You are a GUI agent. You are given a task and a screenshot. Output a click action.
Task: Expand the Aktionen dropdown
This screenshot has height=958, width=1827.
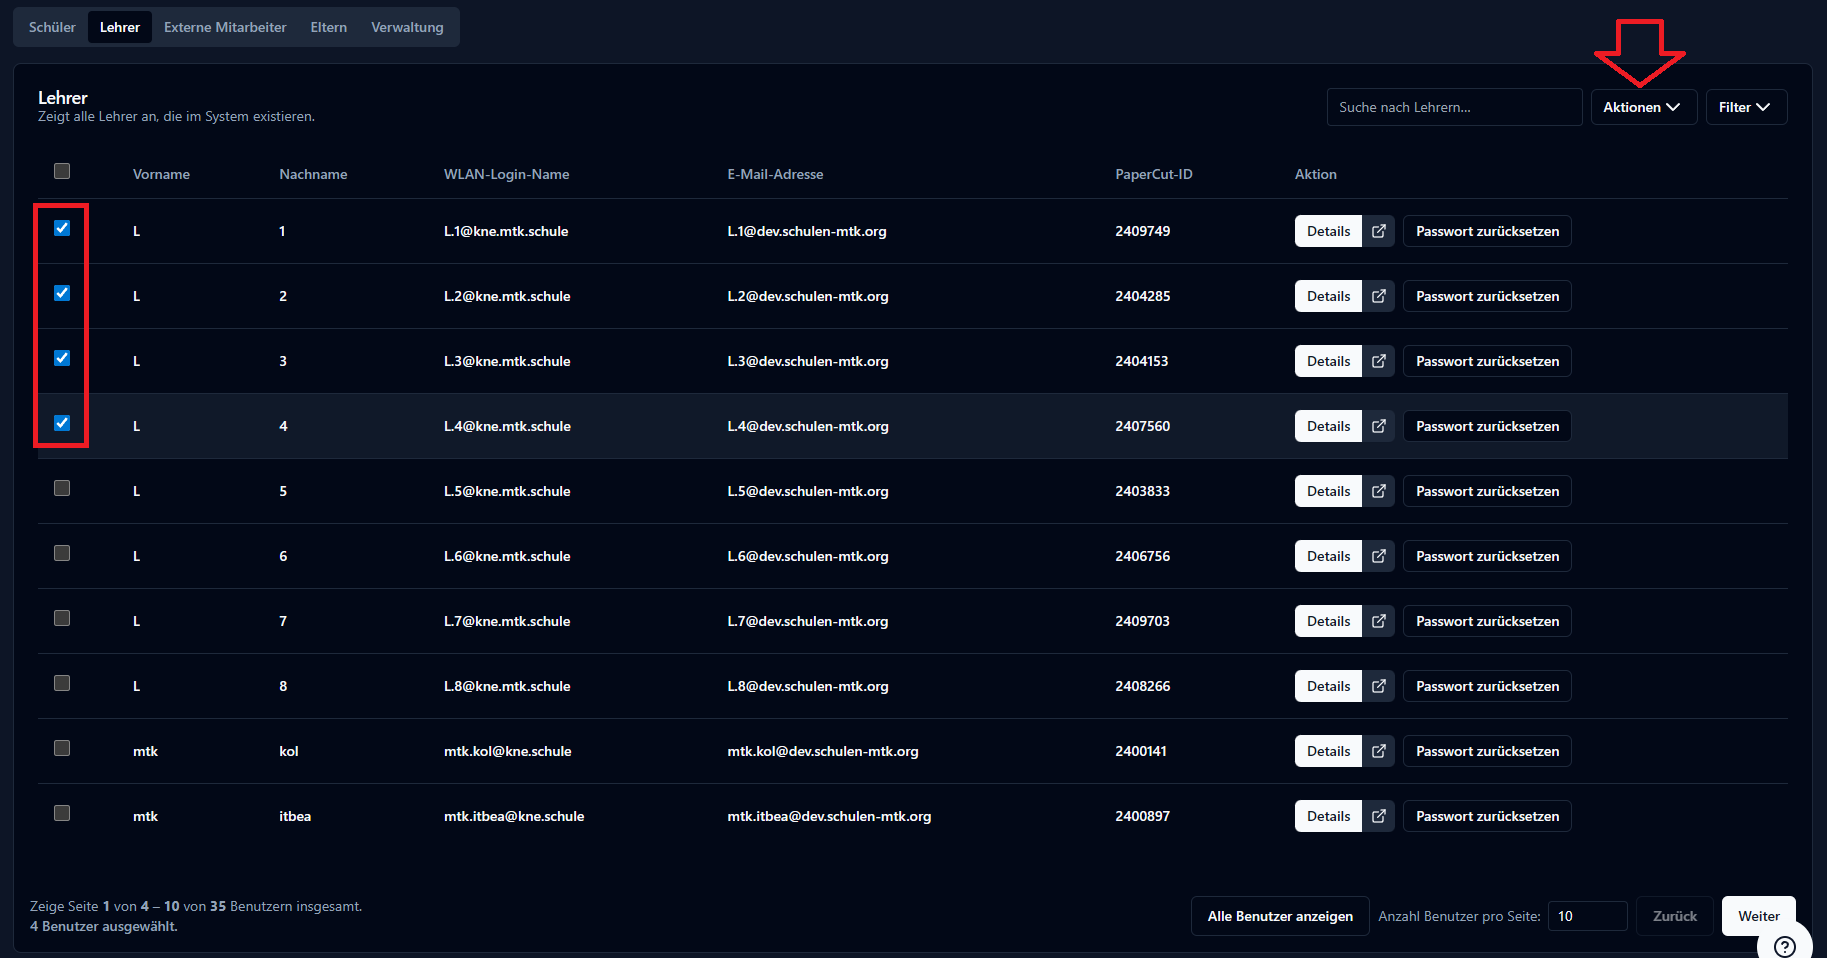pyautogui.click(x=1642, y=107)
